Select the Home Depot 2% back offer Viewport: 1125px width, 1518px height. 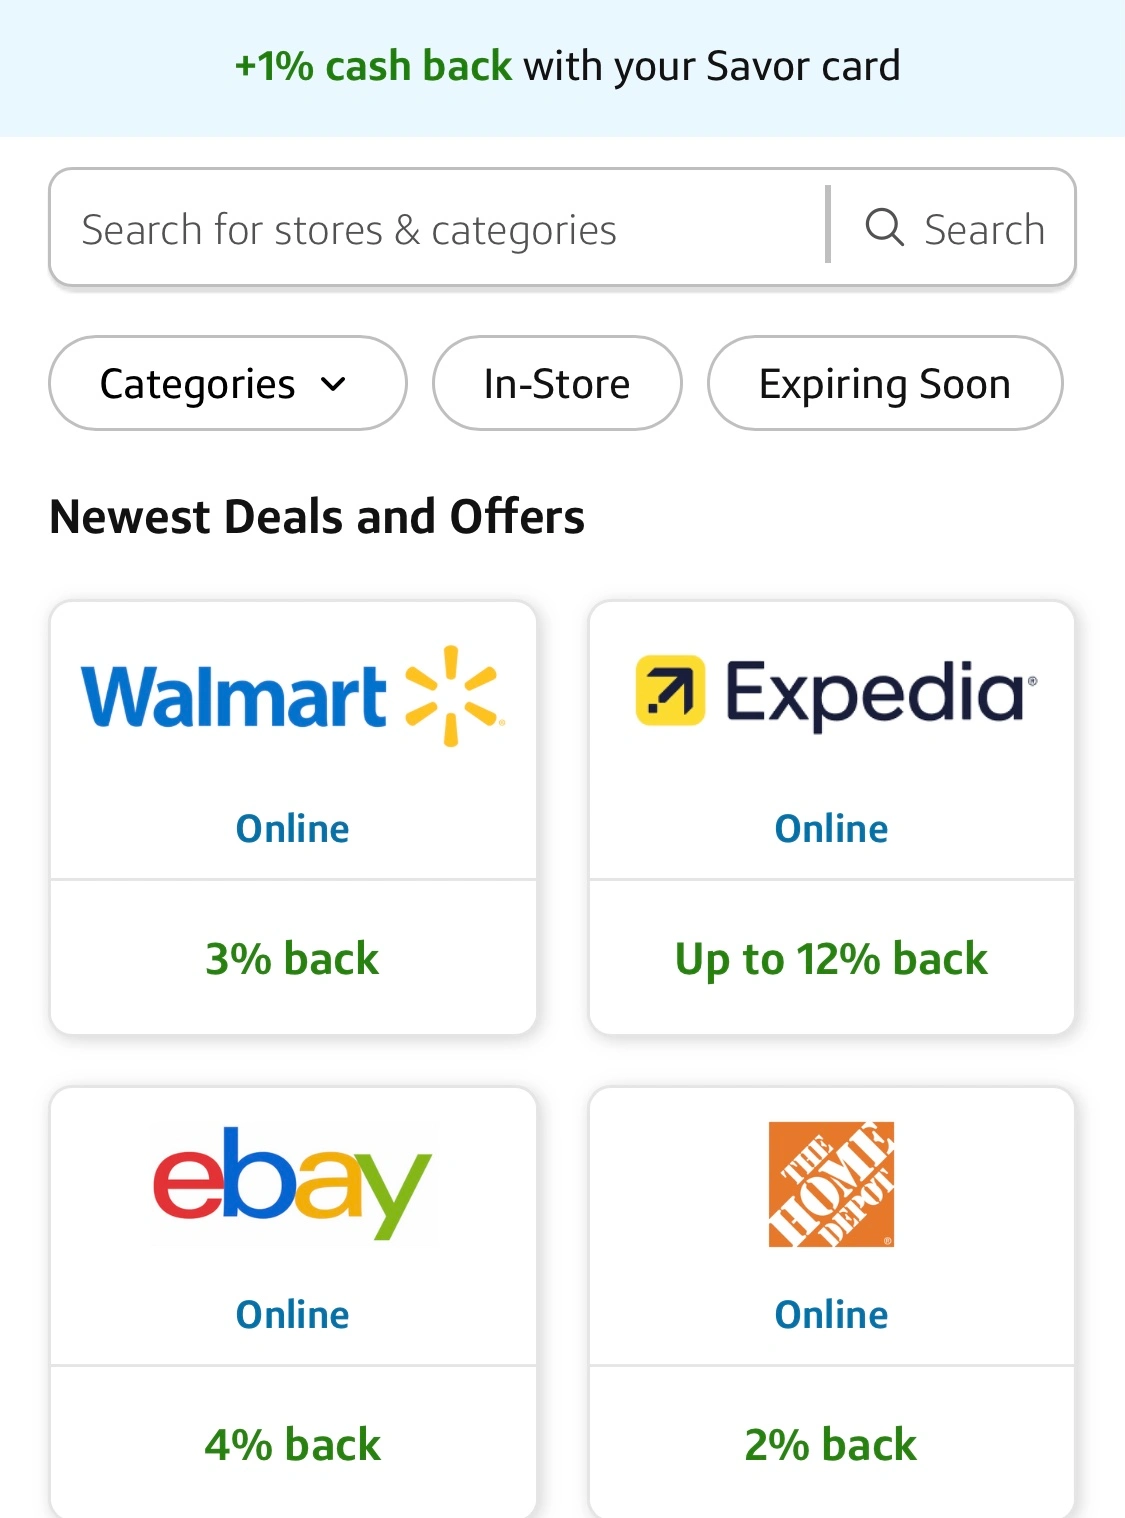pos(831,1444)
